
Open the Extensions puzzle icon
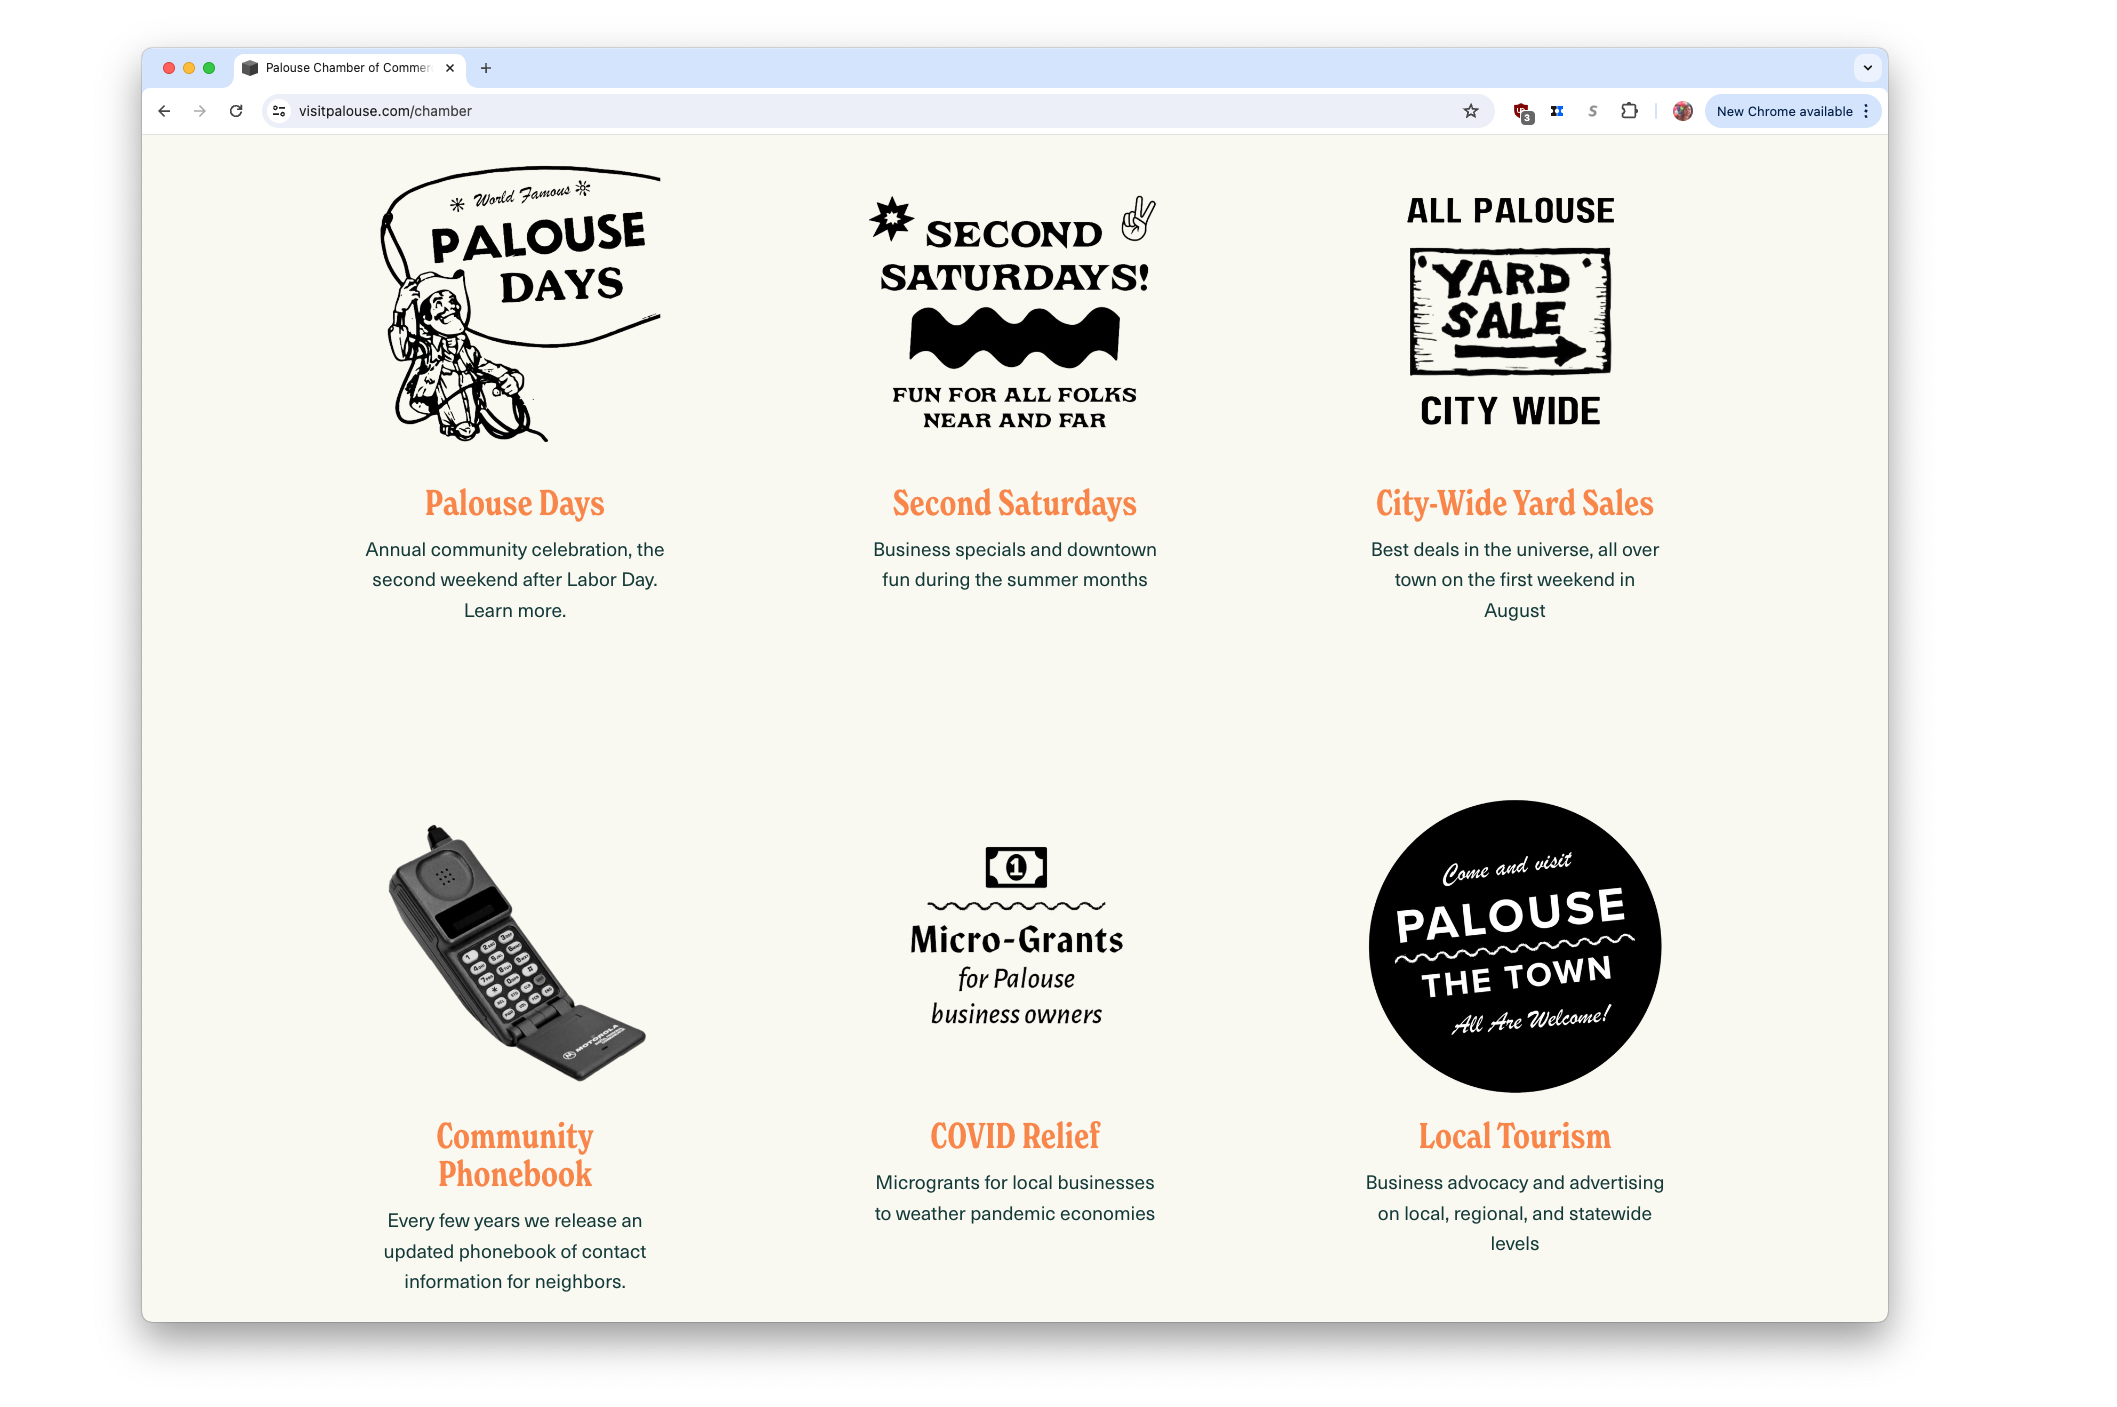pos(1629,111)
